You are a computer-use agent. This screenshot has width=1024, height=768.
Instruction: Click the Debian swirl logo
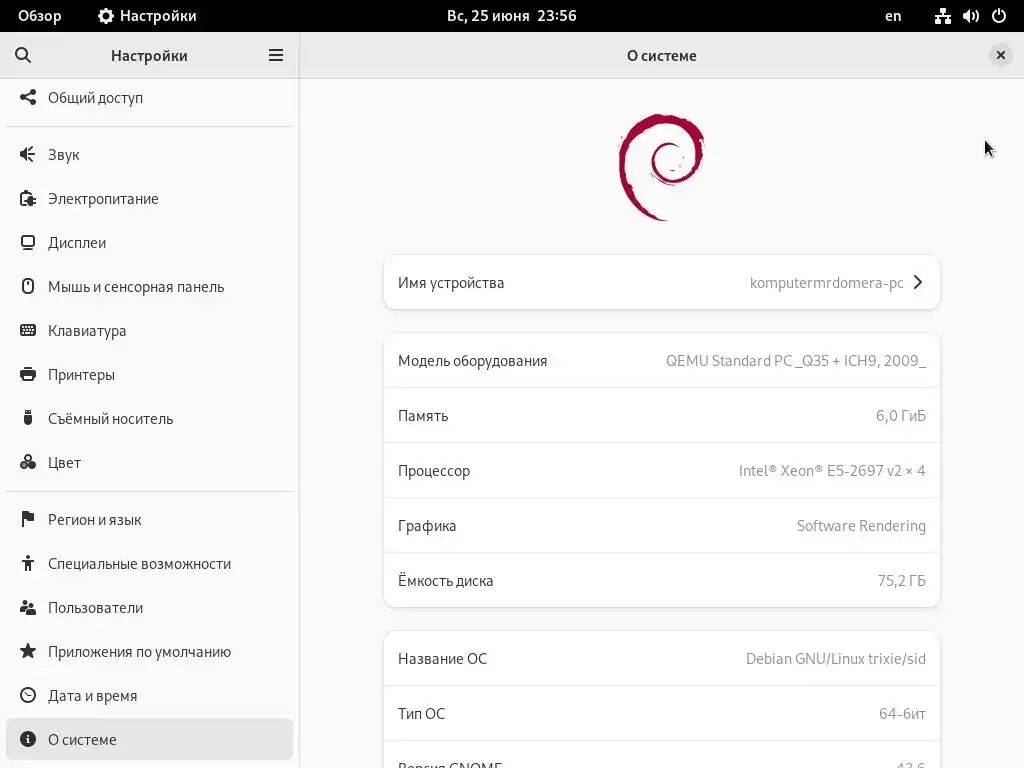662,167
